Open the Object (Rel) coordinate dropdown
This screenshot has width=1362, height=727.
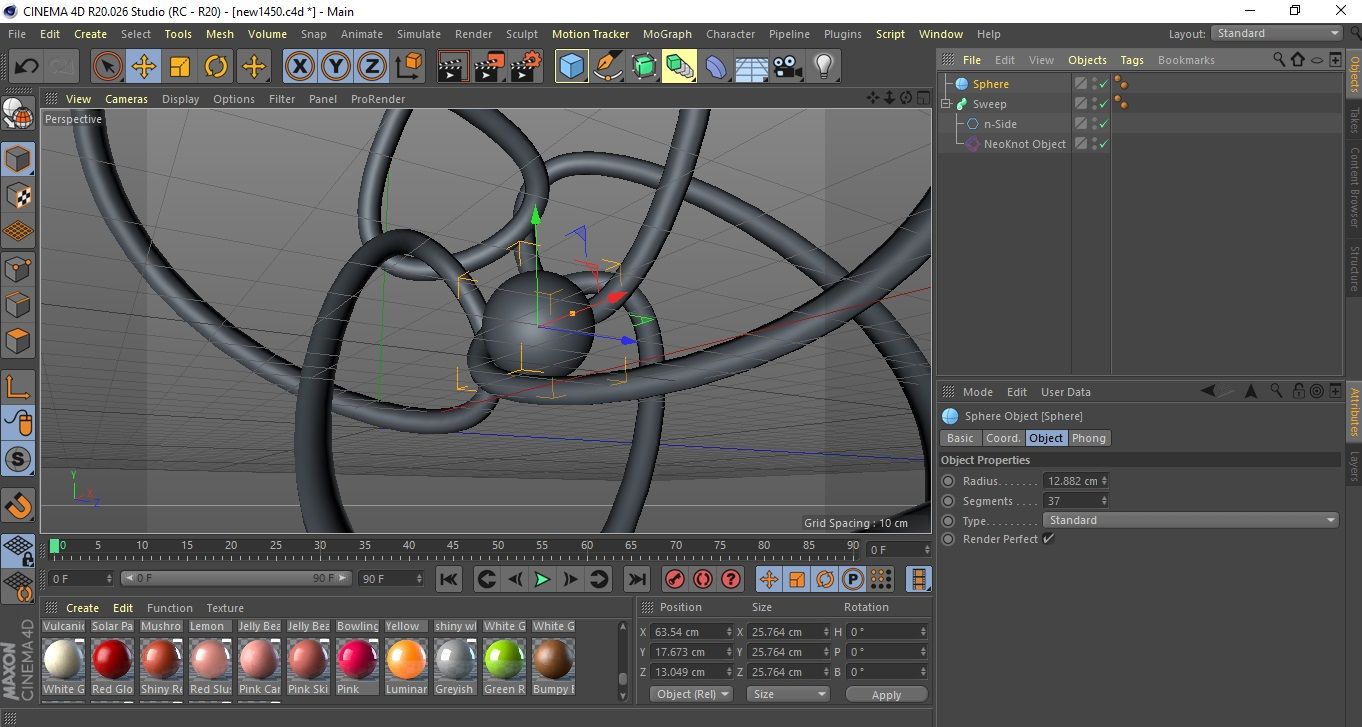coord(691,694)
